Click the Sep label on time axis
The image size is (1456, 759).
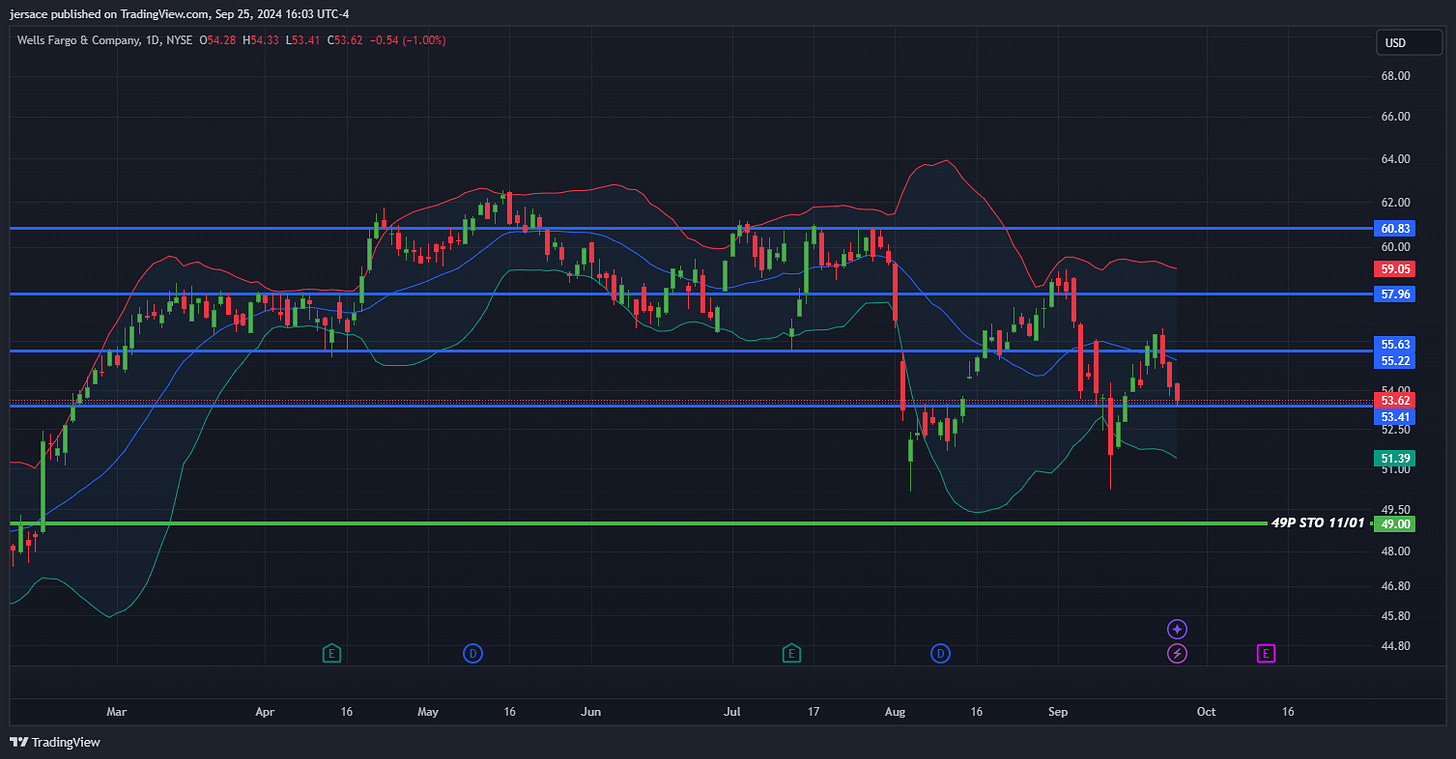coord(1058,712)
